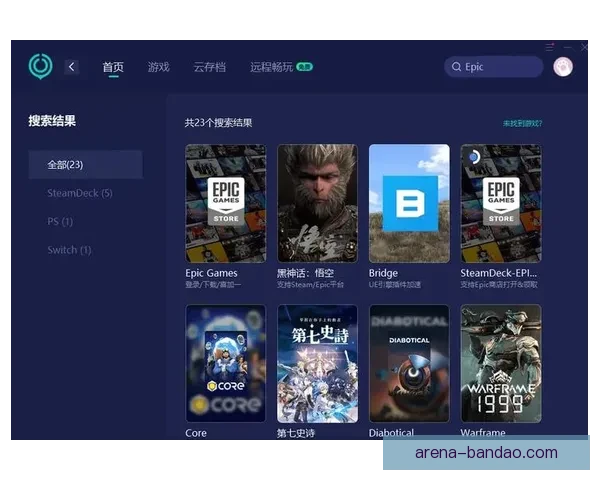Click the 第七史诗 title text
The width and height of the screenshot is (600, 480).
pos(296,433)
